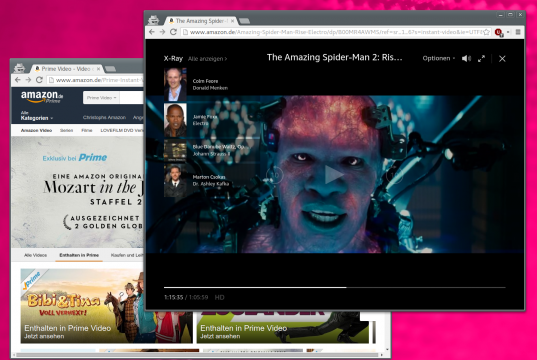Click the incognito icon of the front window

click(153, 20)
